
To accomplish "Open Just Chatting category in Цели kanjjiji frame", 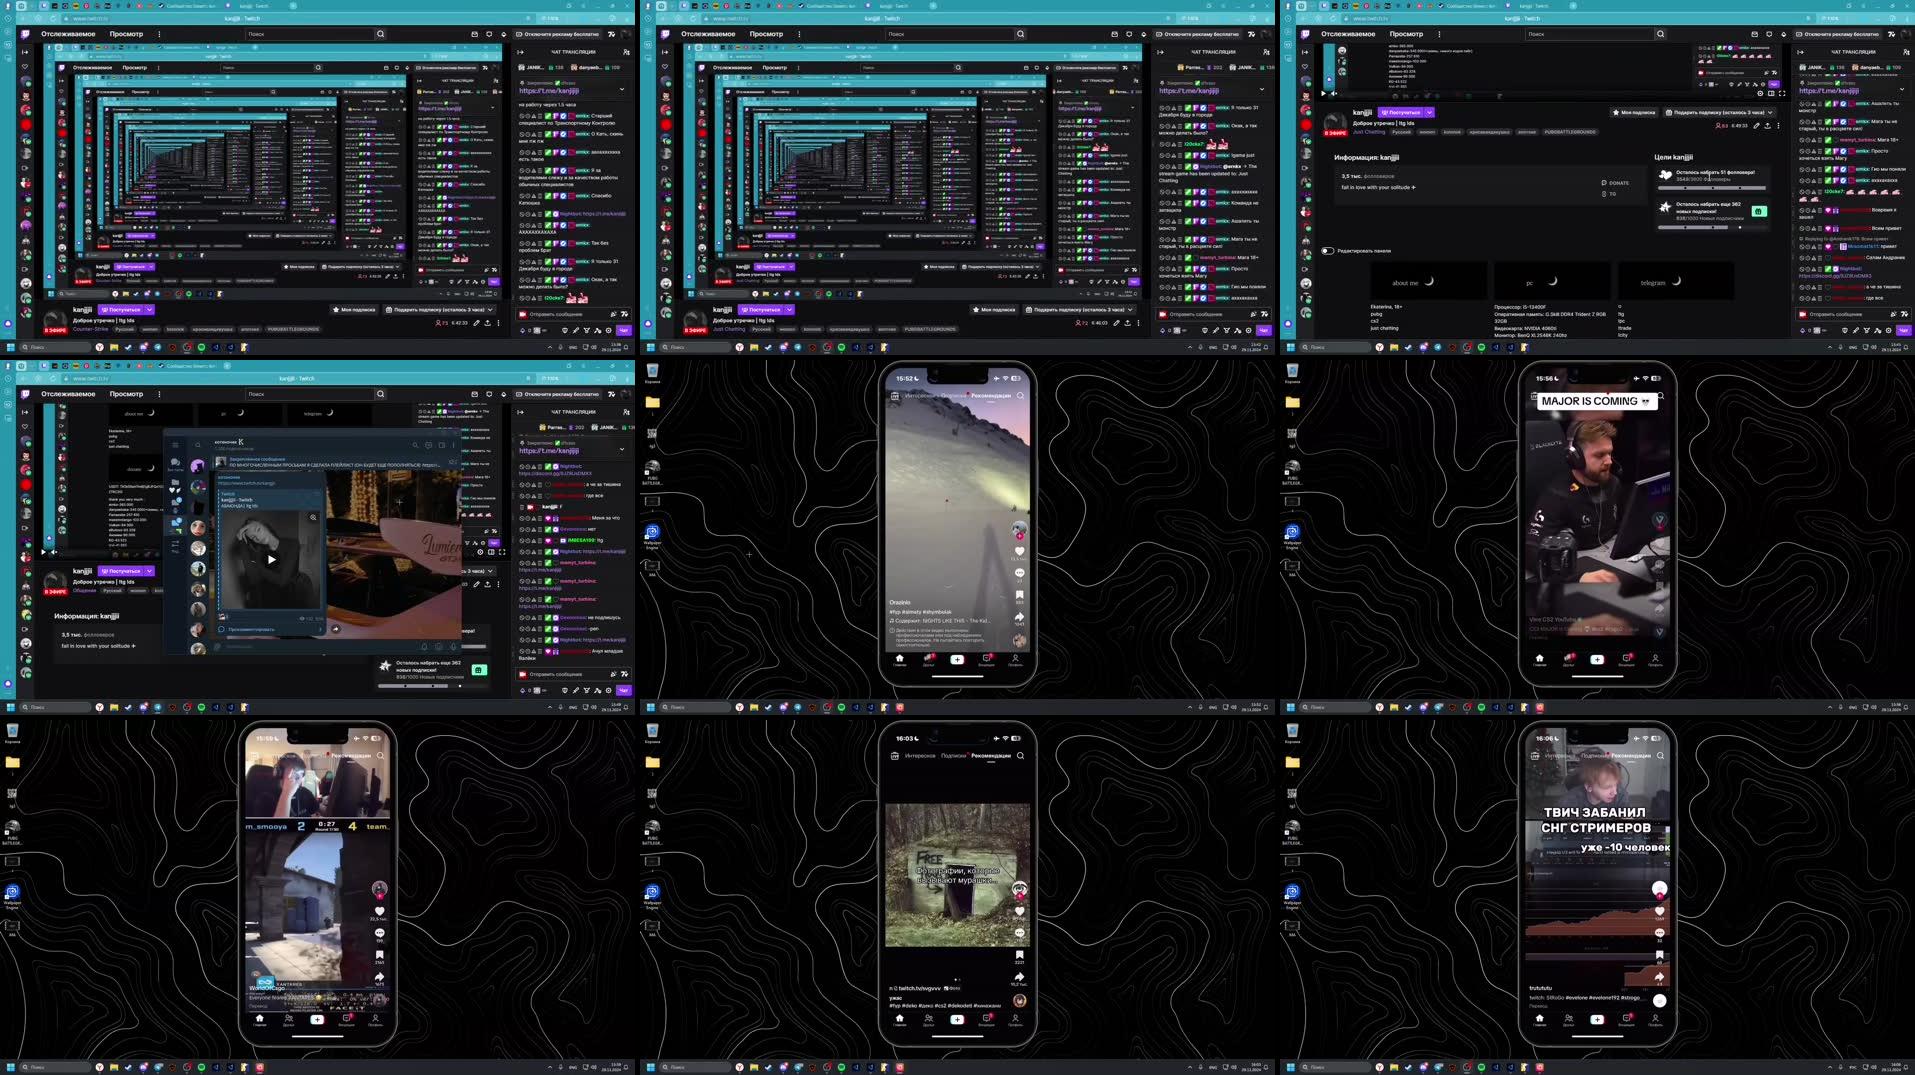I will coord(1369,132).
